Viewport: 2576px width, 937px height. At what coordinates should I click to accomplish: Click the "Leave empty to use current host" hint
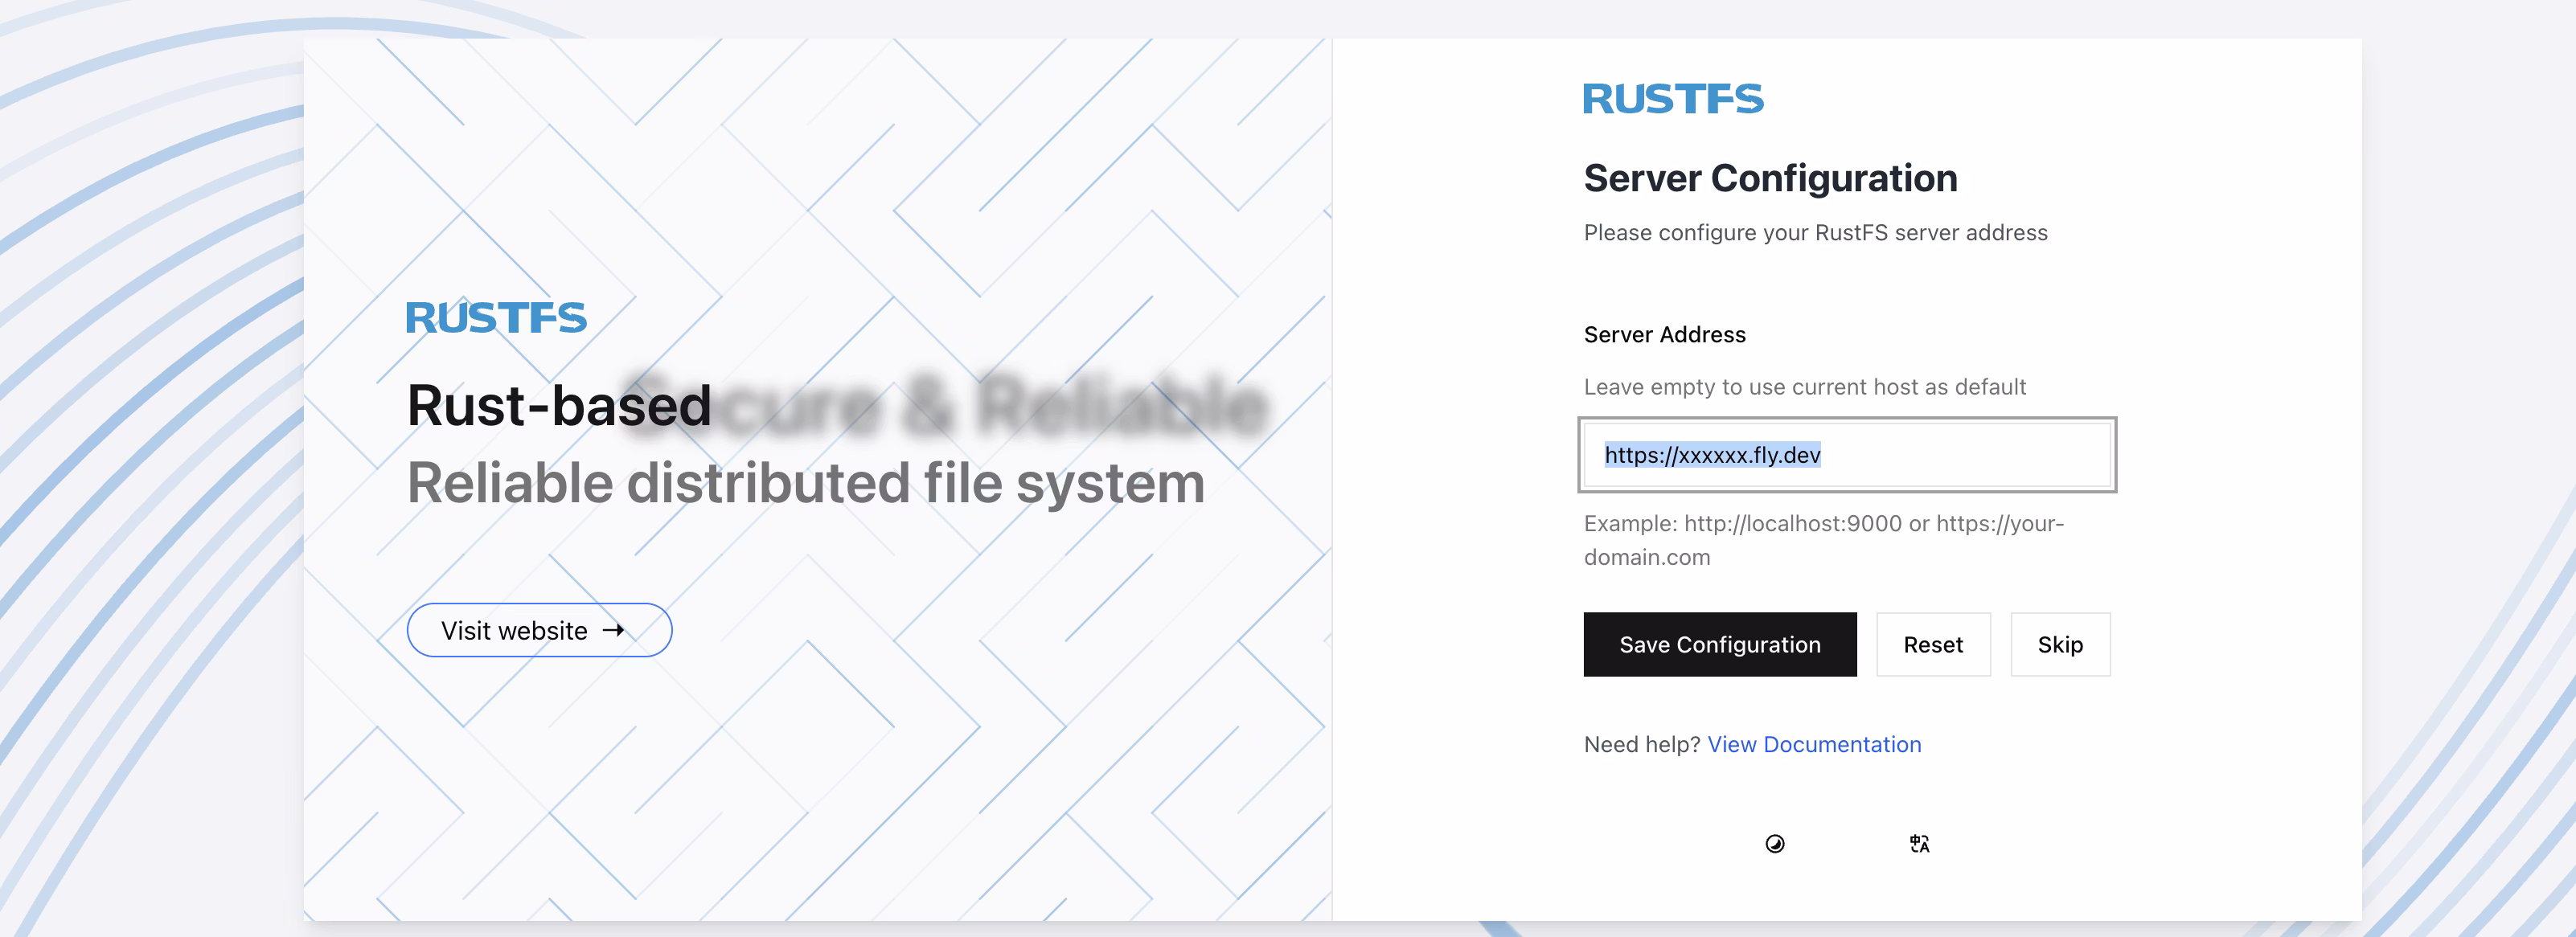point(1805,387)
